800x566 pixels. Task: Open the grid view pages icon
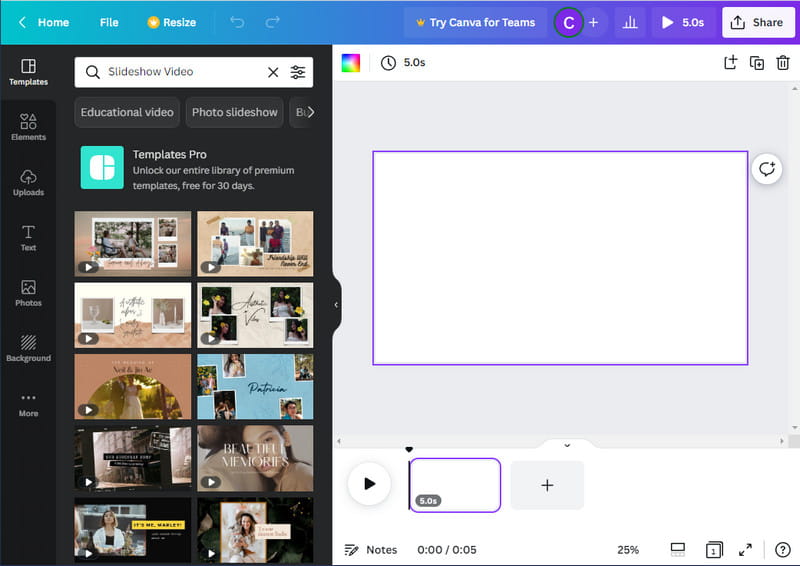tap(713, 550)
